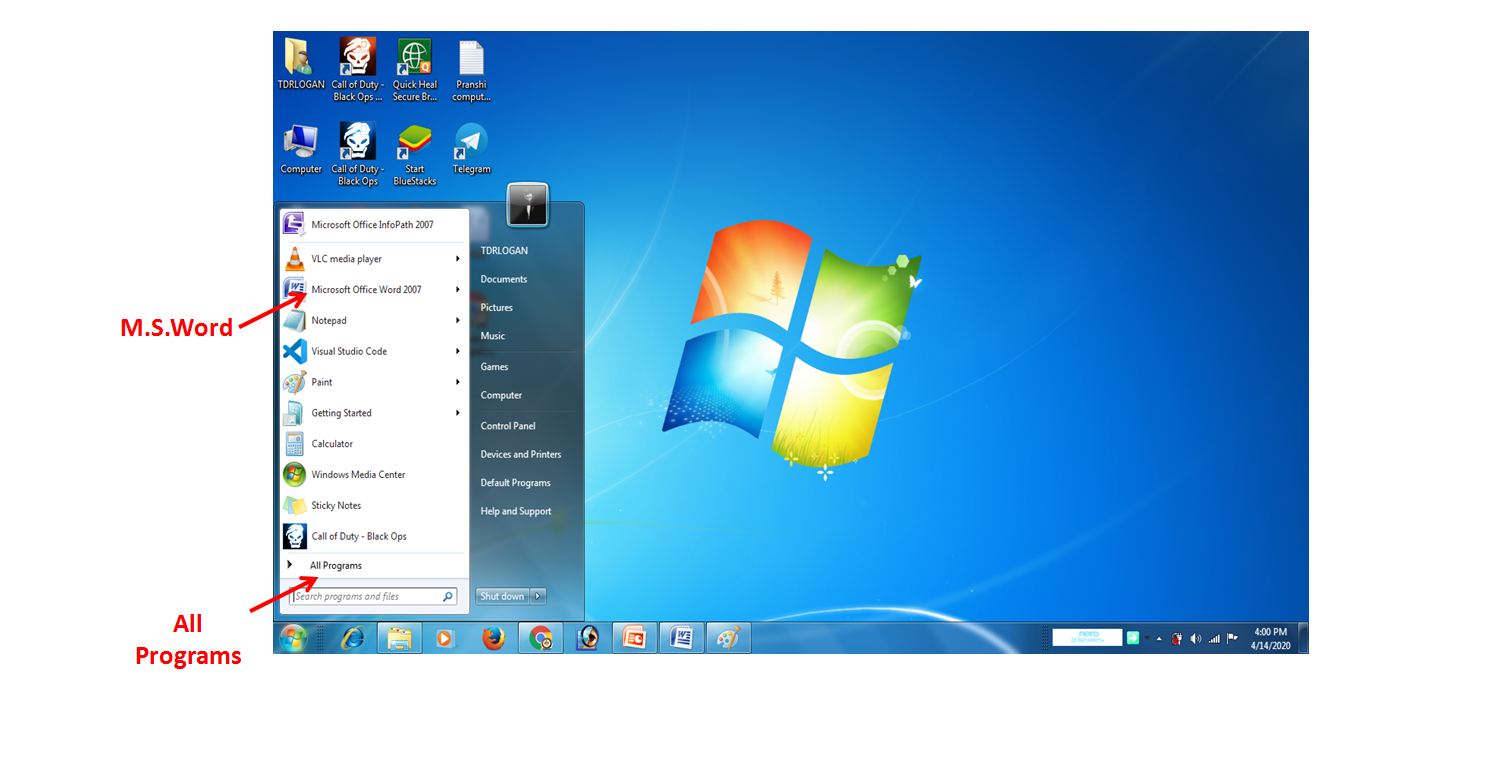Open Microsoft Office InfoPath 2007 from Start menu
This screenshot has width=1500, height=768.
pos(374,225)
